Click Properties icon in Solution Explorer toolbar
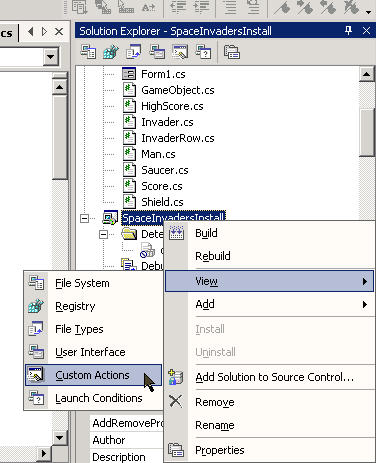 pyautogui.click(x=232, y=52)
